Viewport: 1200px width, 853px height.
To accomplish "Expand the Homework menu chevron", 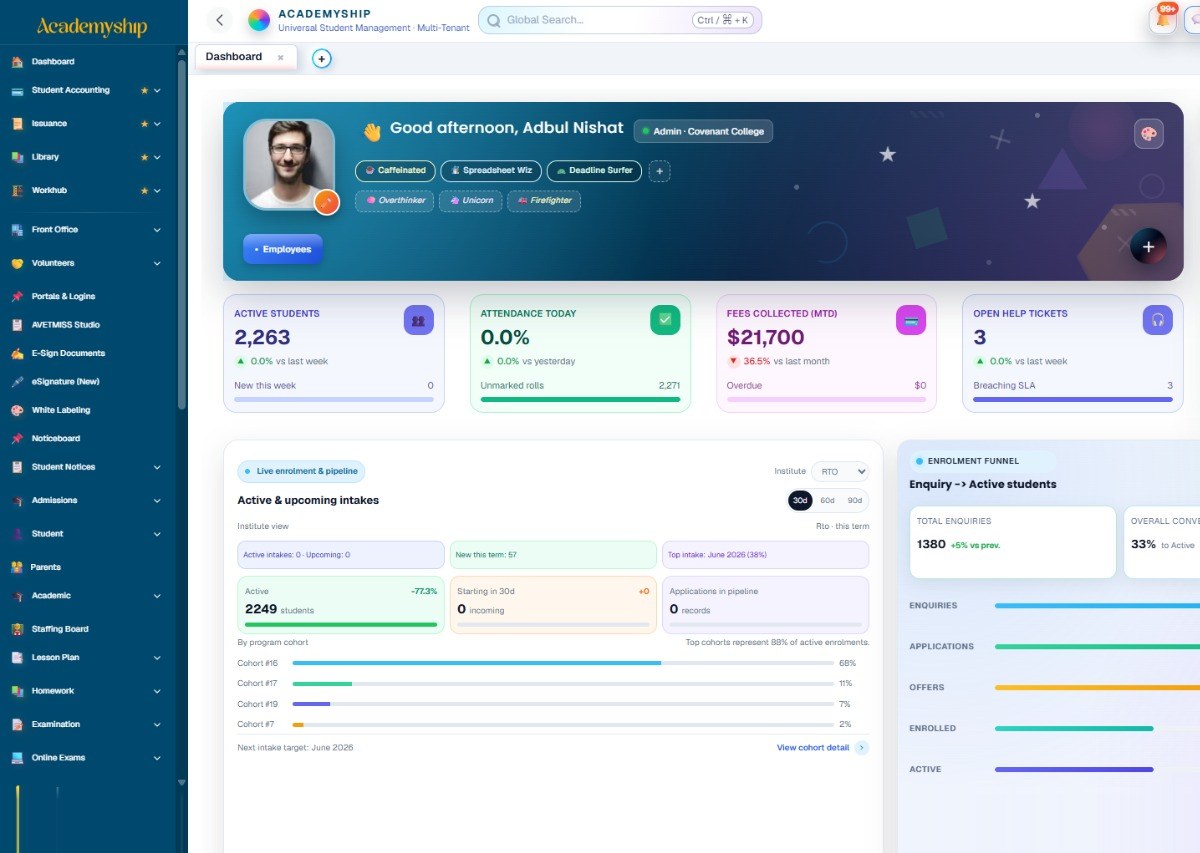I will coord(157,691).
